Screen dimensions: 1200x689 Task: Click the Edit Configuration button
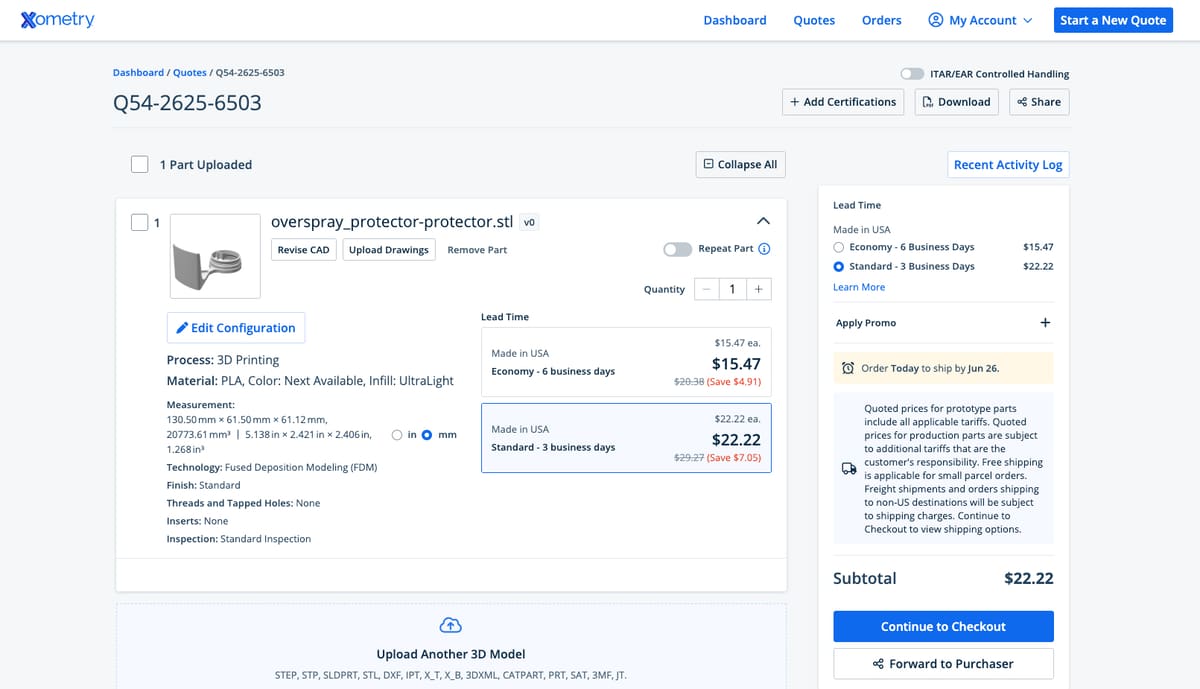click(236, 328)
